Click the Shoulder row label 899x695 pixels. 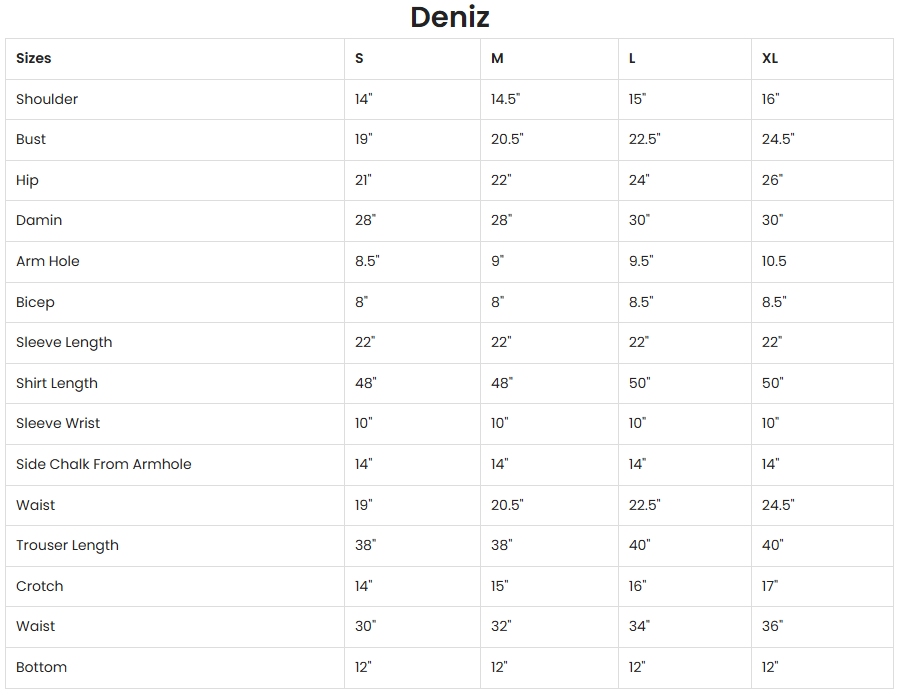tap(47, 99)
